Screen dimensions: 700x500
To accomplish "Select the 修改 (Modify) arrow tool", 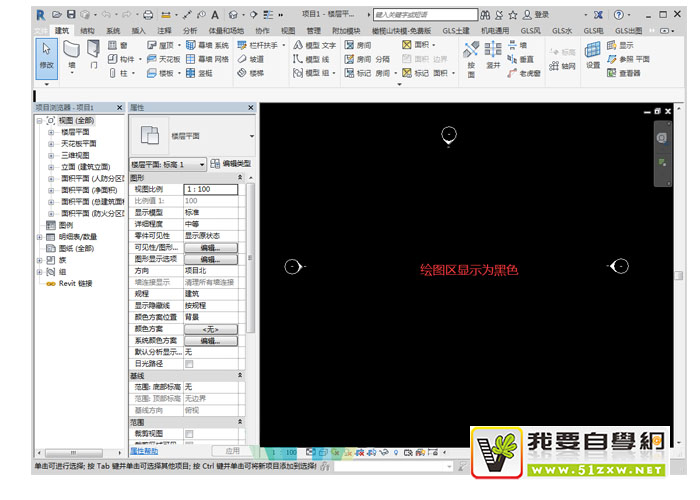I will pyautogui.click(x=46, y=59).
